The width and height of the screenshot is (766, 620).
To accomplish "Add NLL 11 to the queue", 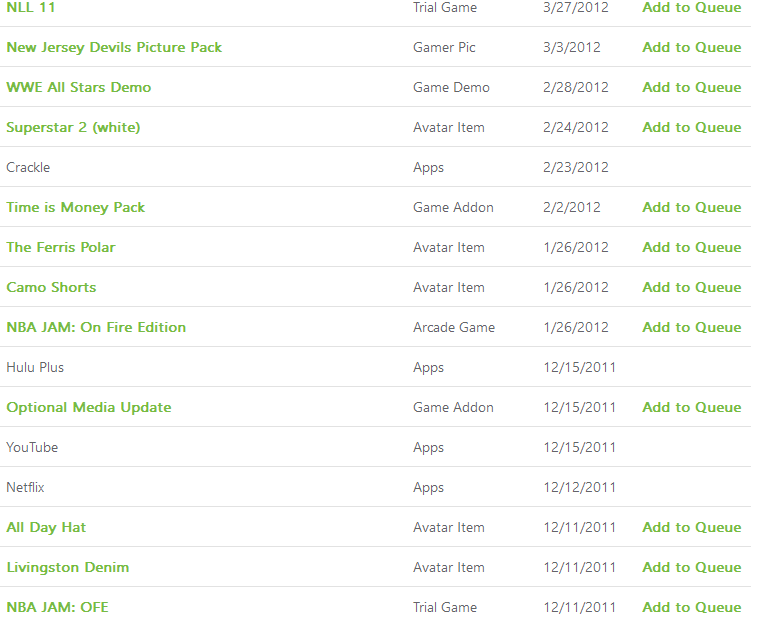I will coord(692,7).
